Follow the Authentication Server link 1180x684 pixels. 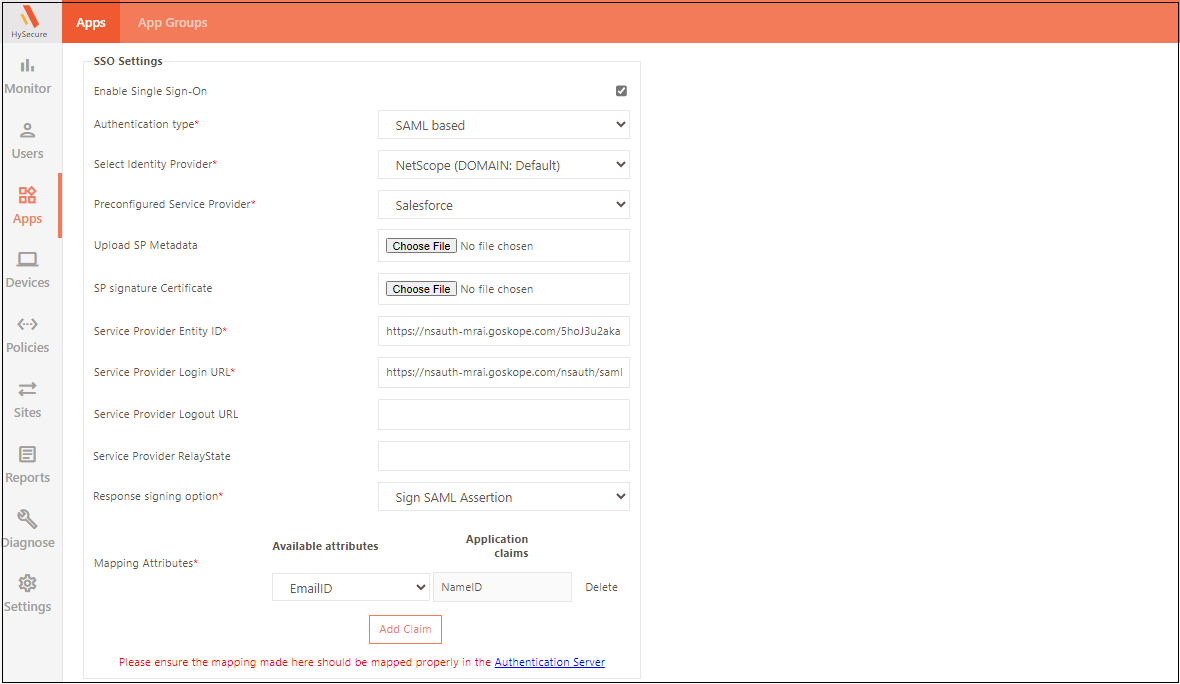[549, 662]
